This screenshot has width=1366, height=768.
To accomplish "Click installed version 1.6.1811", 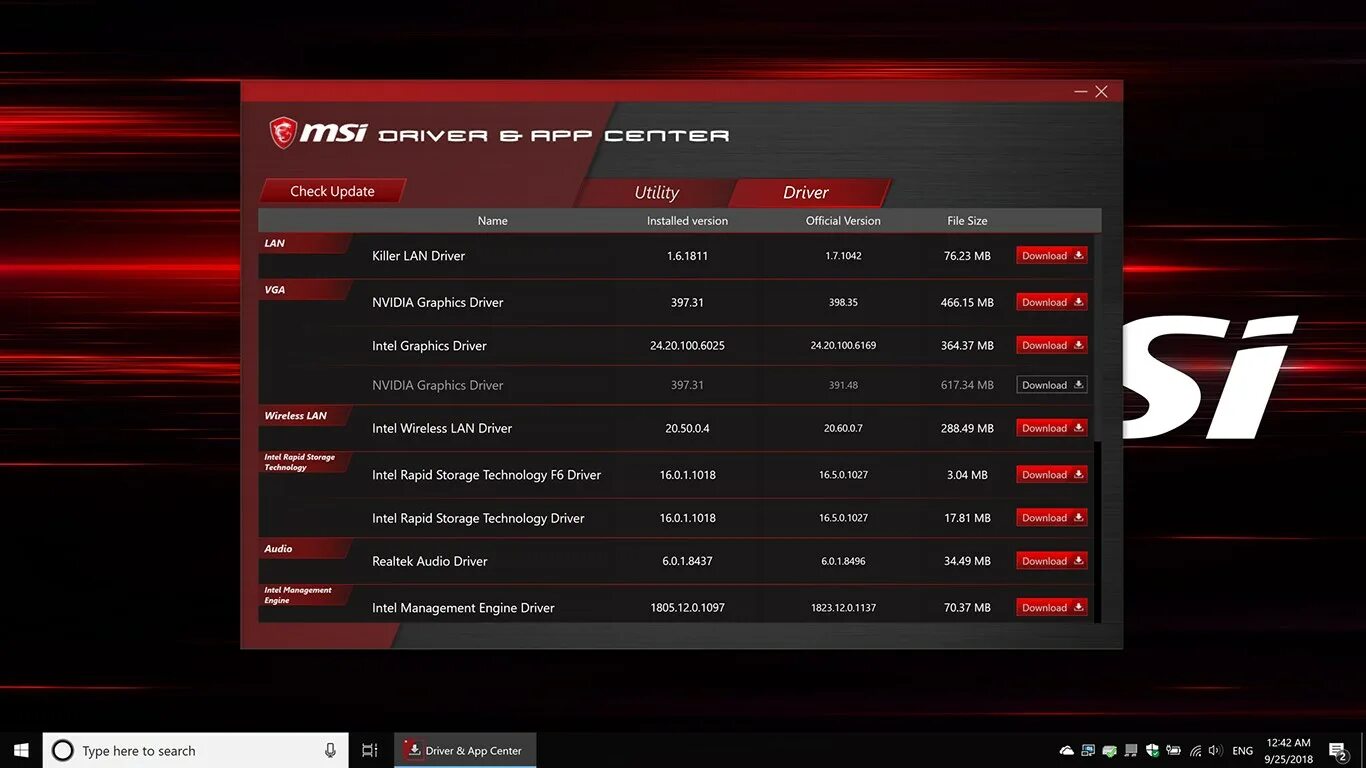I will tap(687, 256).
